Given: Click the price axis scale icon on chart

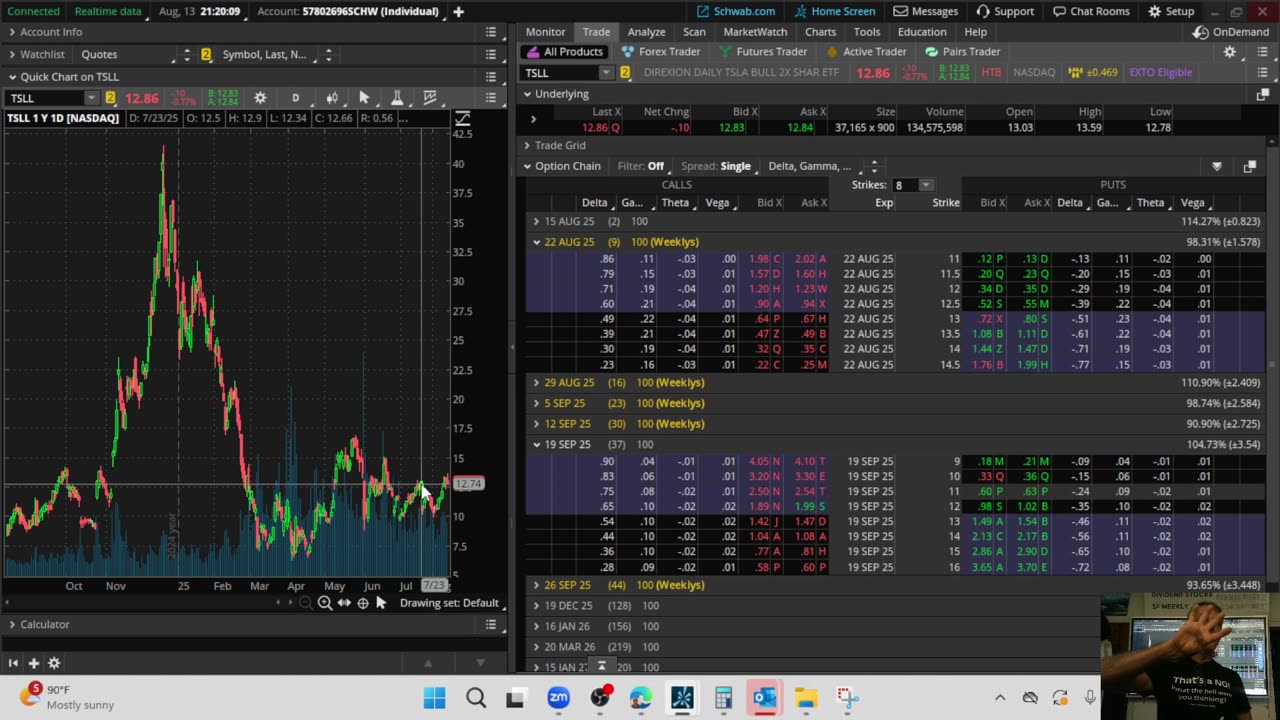Looking at the screenshot, I should pos(462,119).
